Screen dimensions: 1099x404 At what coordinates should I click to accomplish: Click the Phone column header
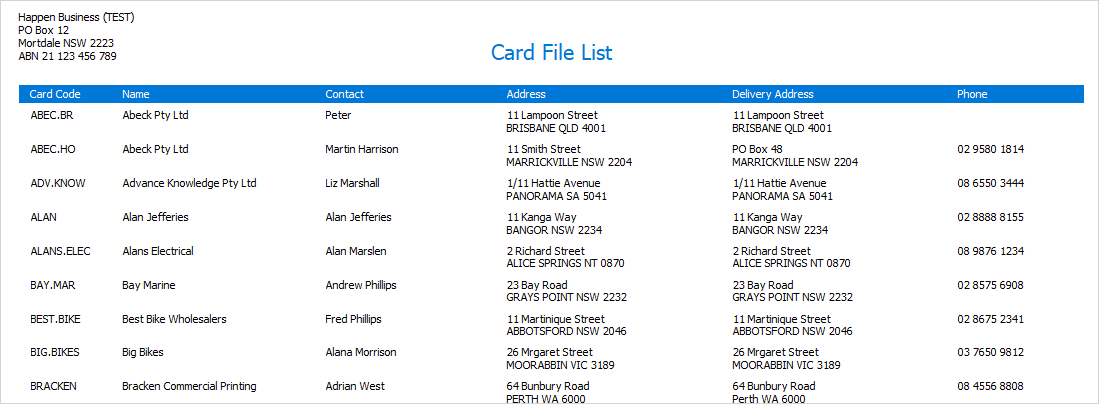pos(972,94)
